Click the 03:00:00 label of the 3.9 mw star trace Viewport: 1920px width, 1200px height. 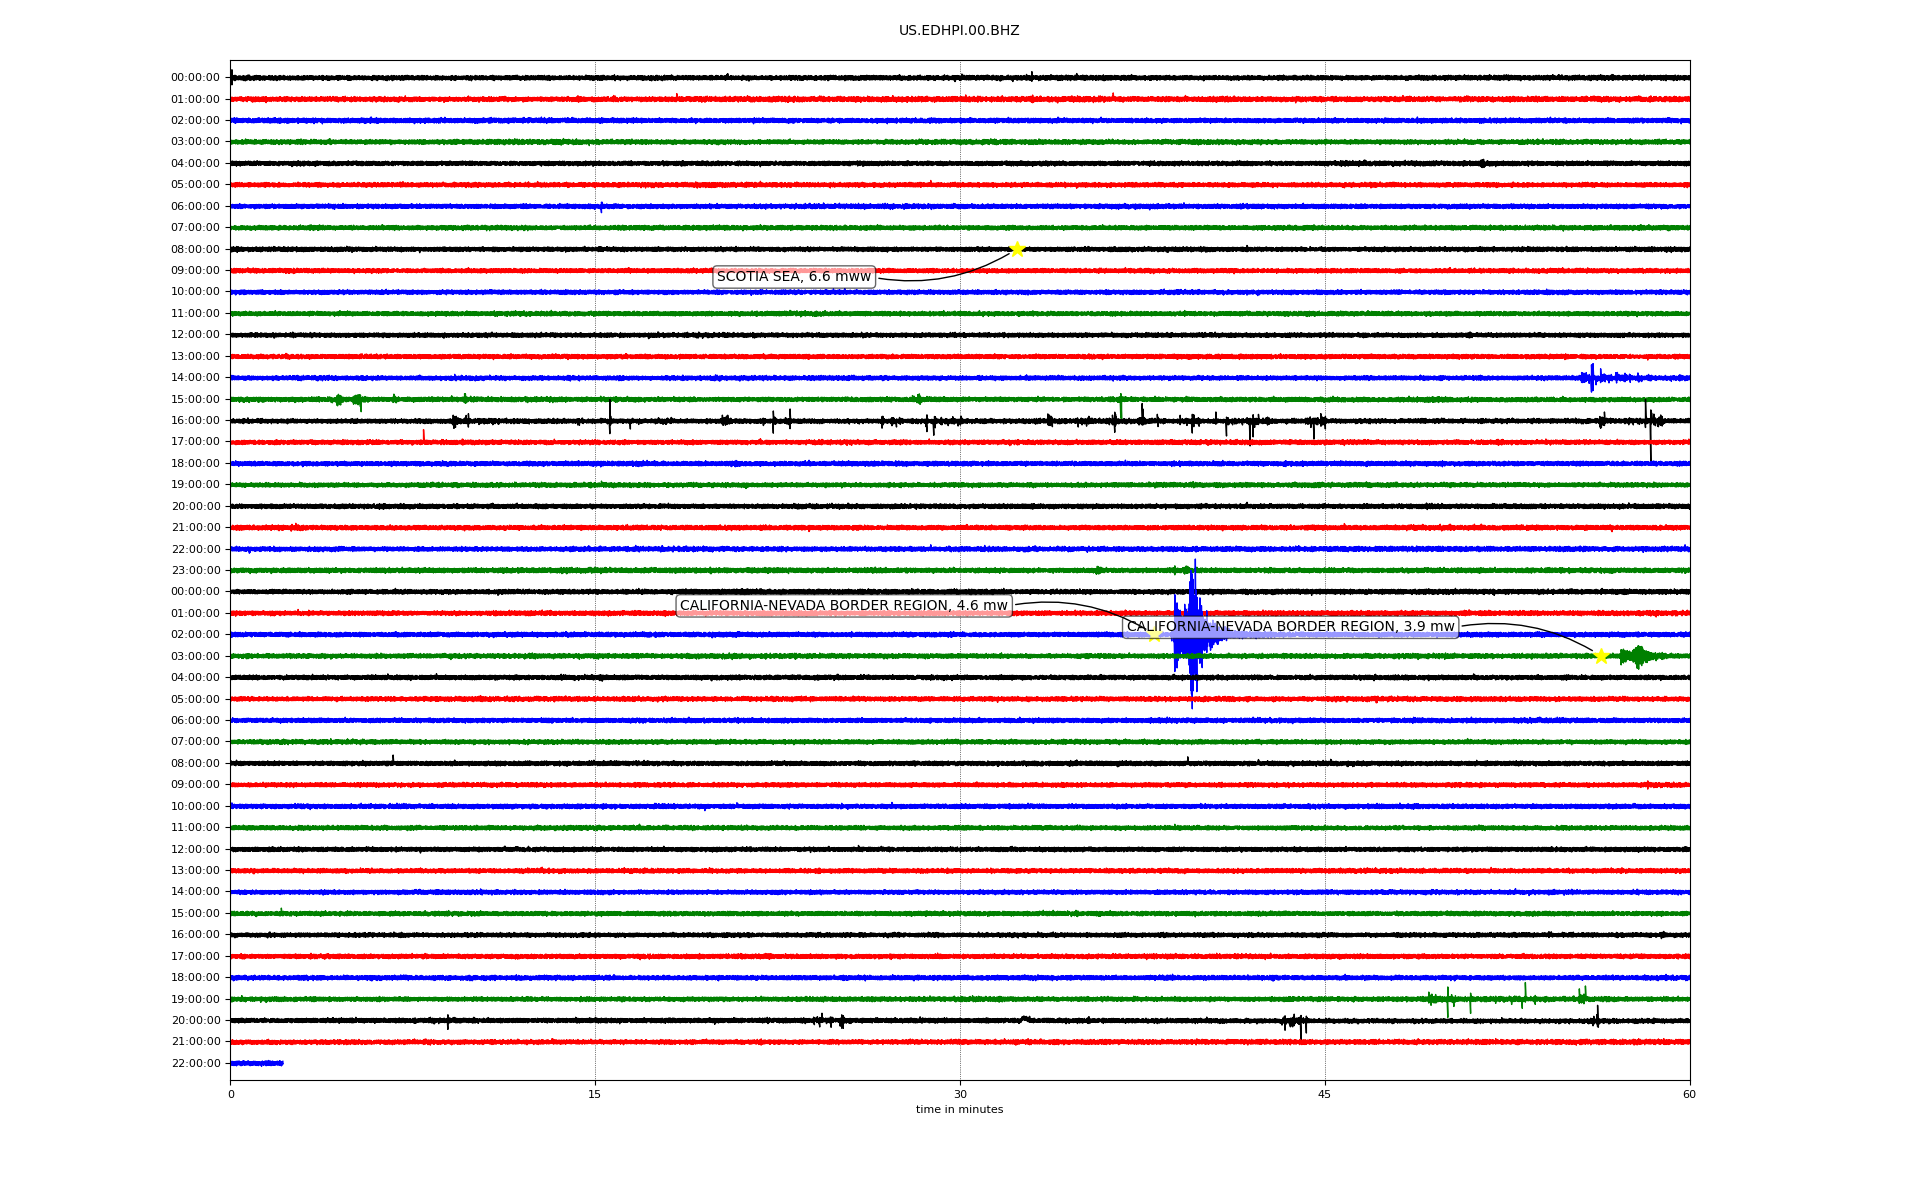(x=195, y=656)
